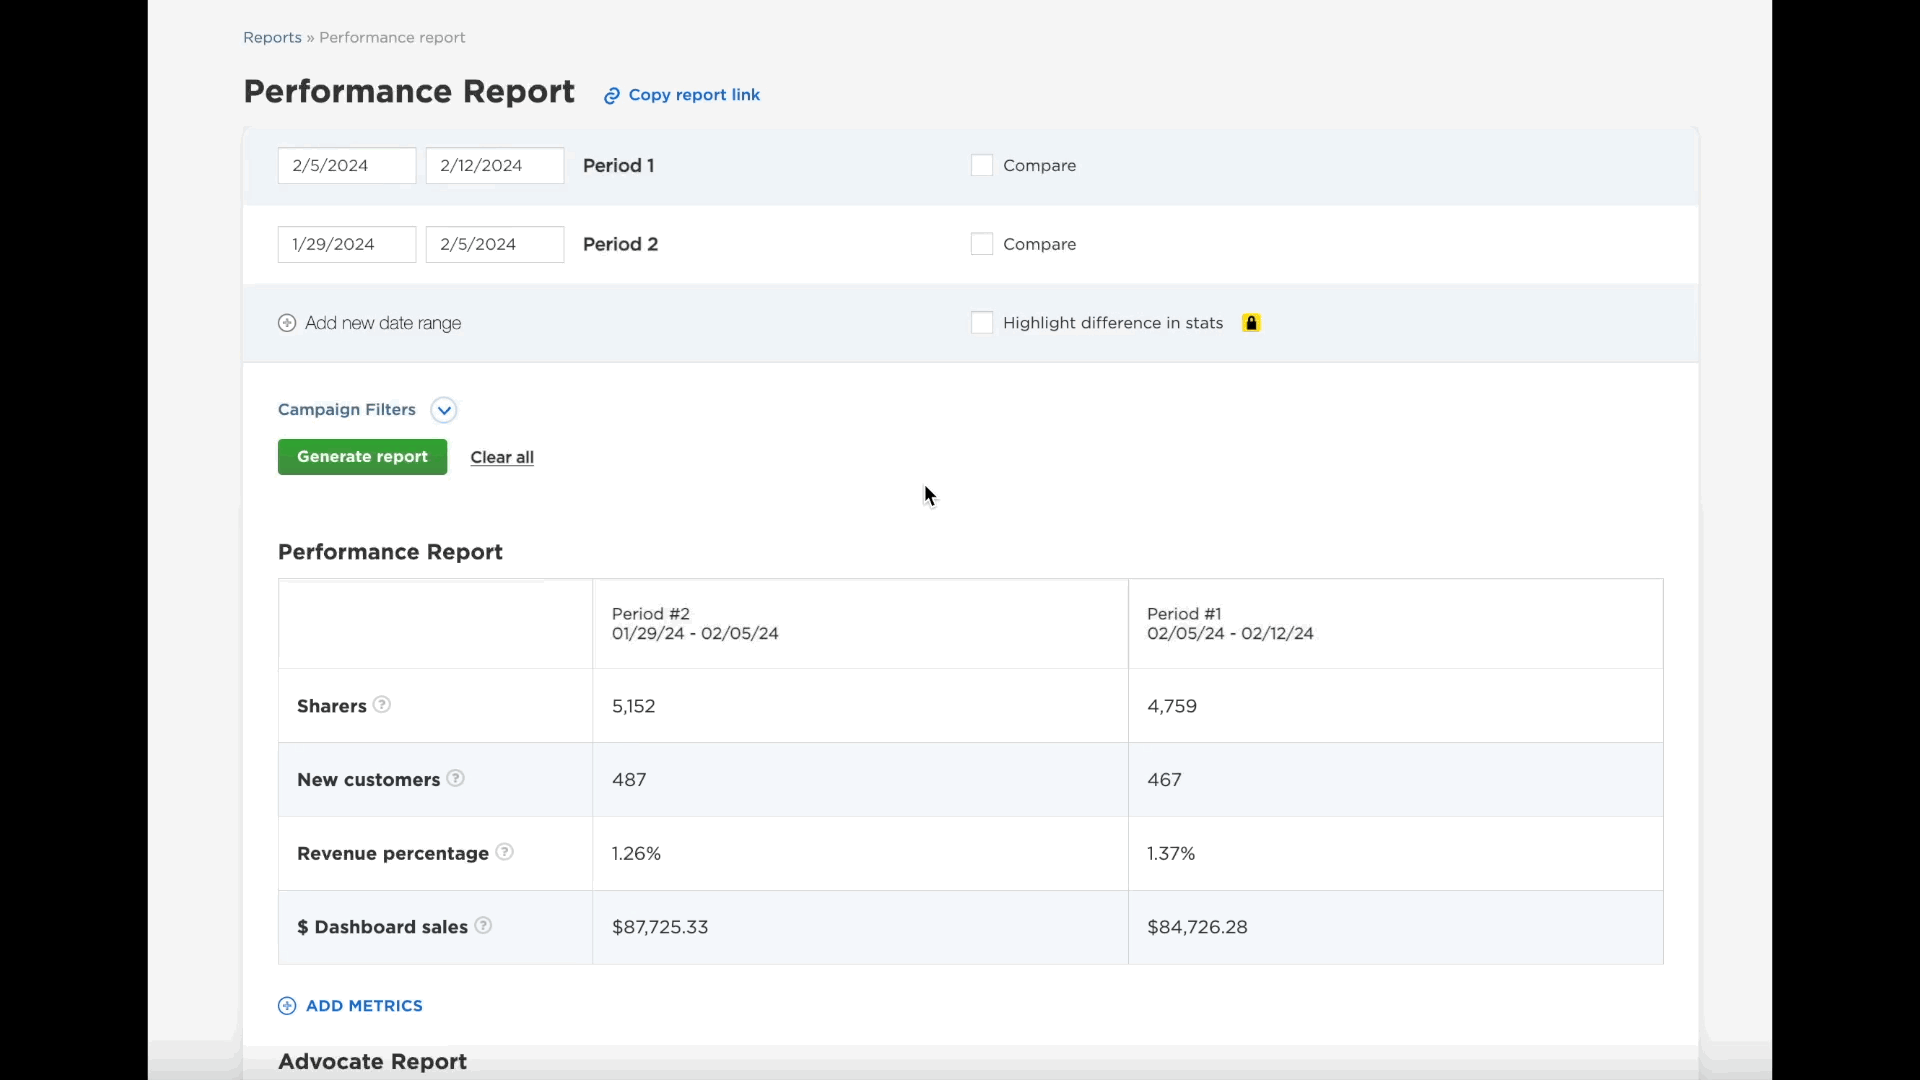This screenshot has width=1920, height=1080.
Task: Click the Advocate Report heading
Action: point(372,1062)
